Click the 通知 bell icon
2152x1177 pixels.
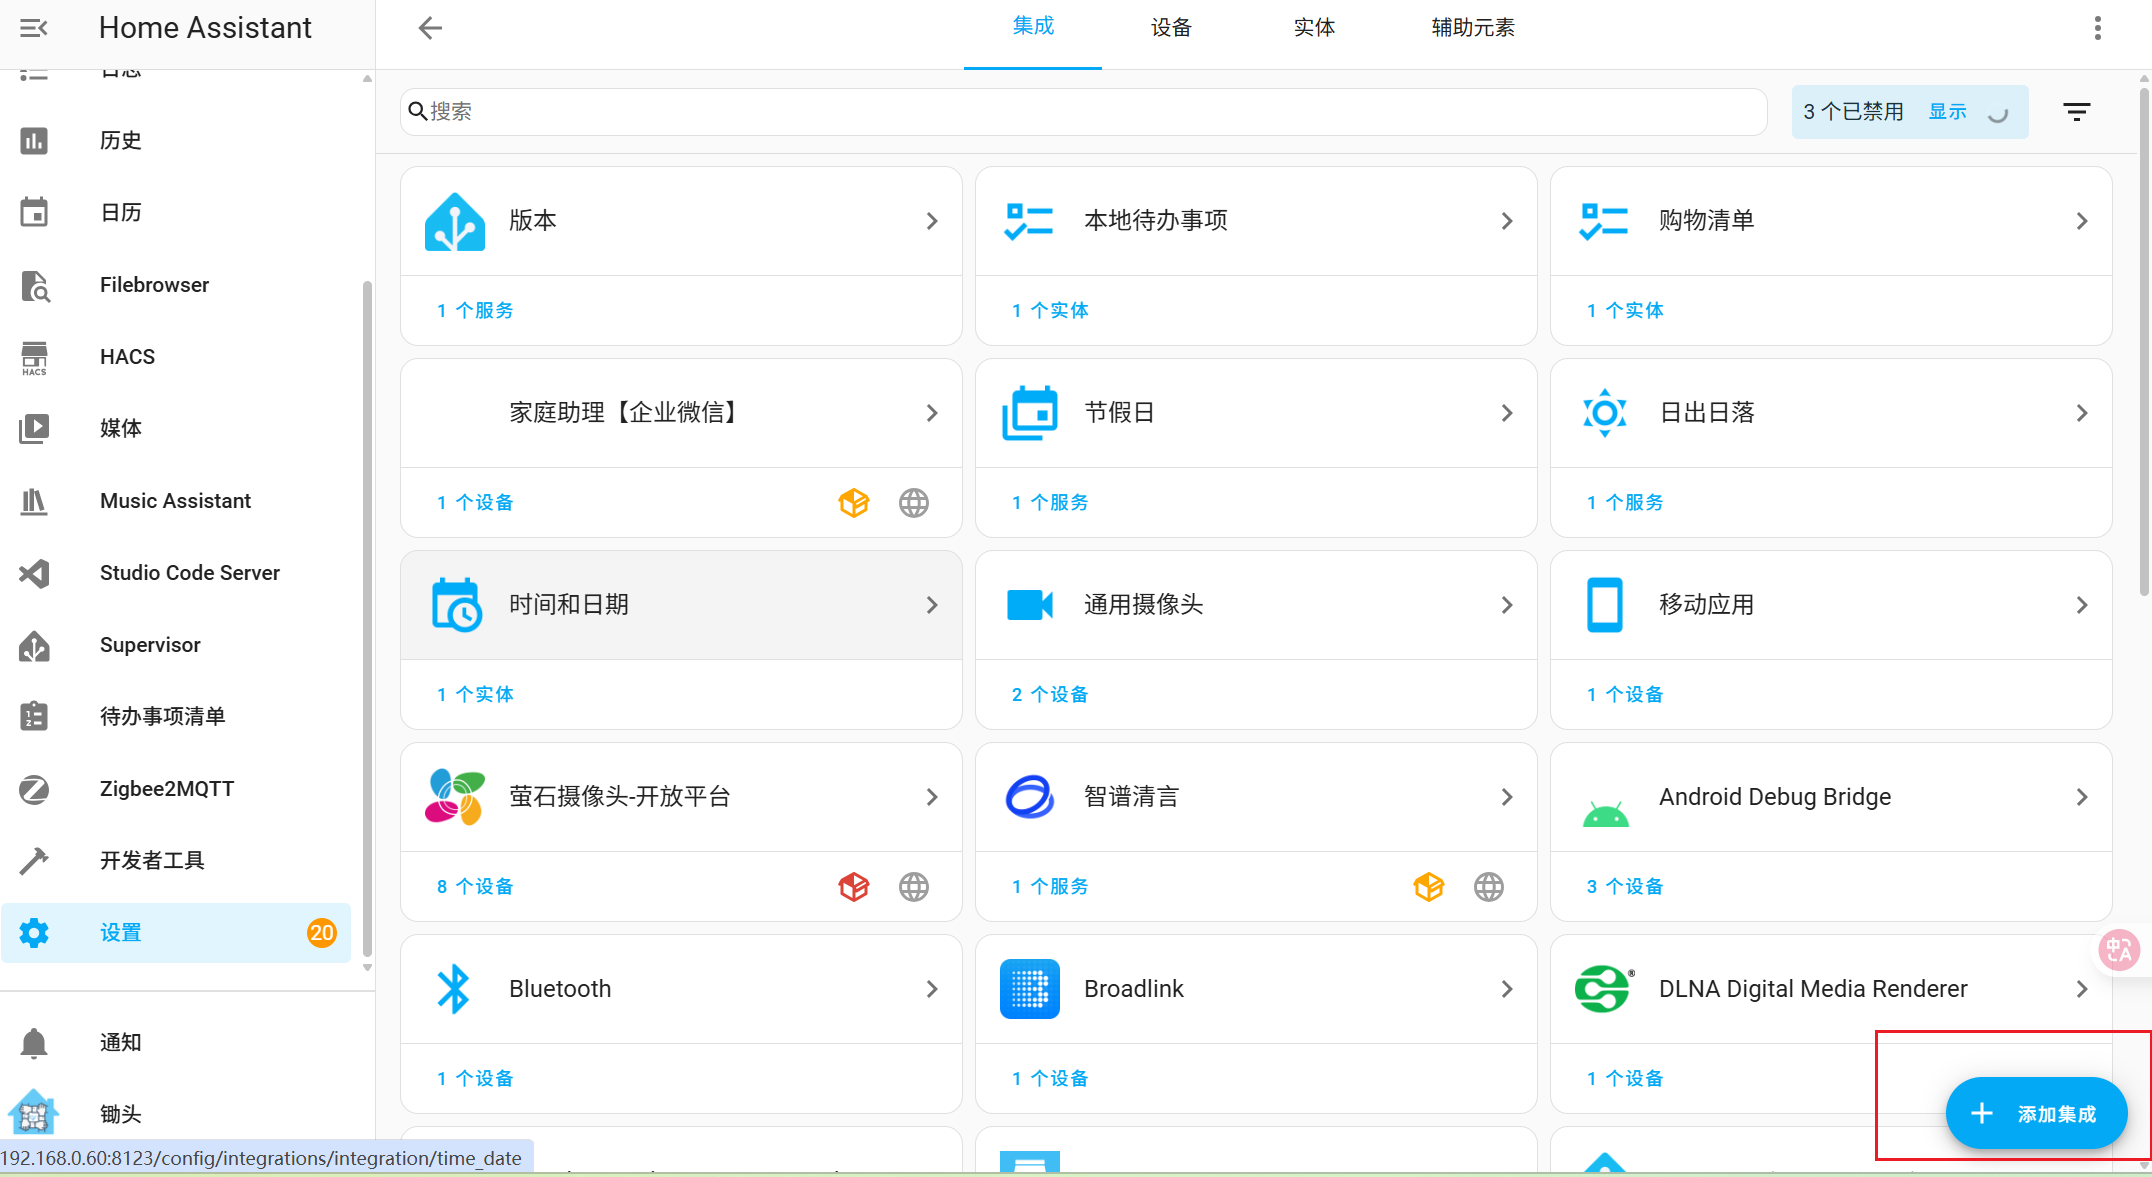coord(34,1043)
